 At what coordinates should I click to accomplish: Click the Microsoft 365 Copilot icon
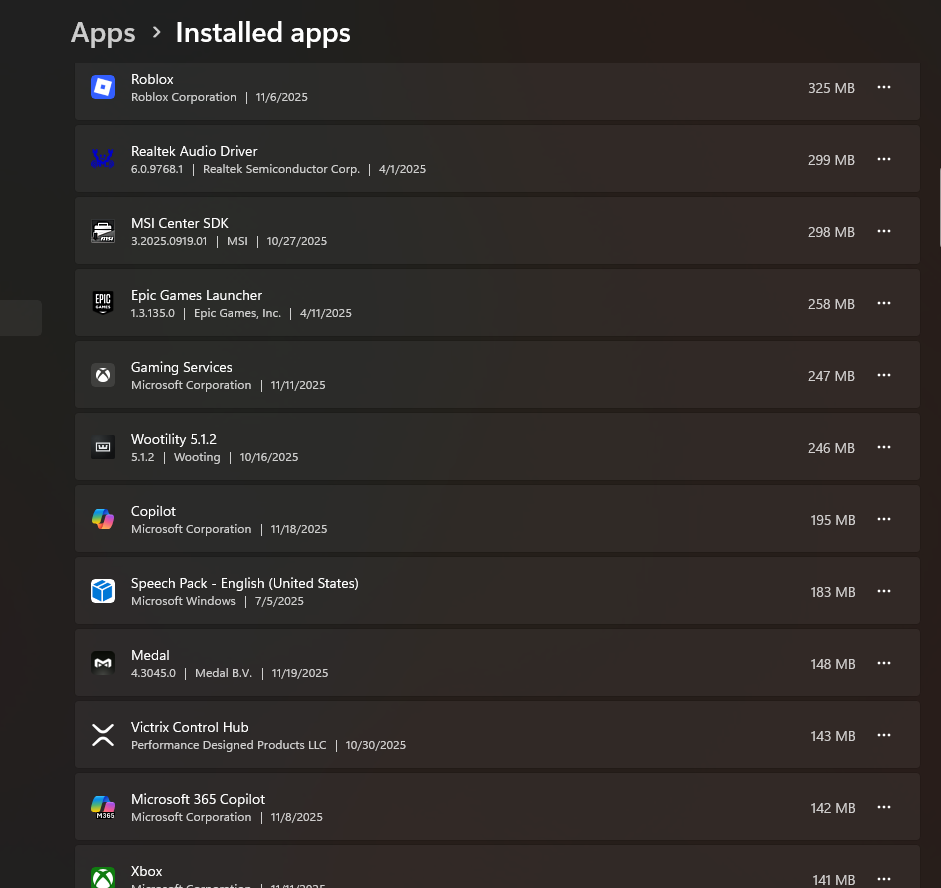coord(103,807)
